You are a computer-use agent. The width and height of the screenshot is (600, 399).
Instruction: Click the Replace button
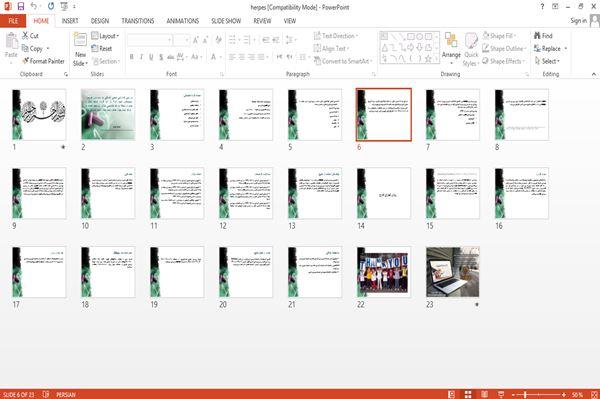point(551,49)
